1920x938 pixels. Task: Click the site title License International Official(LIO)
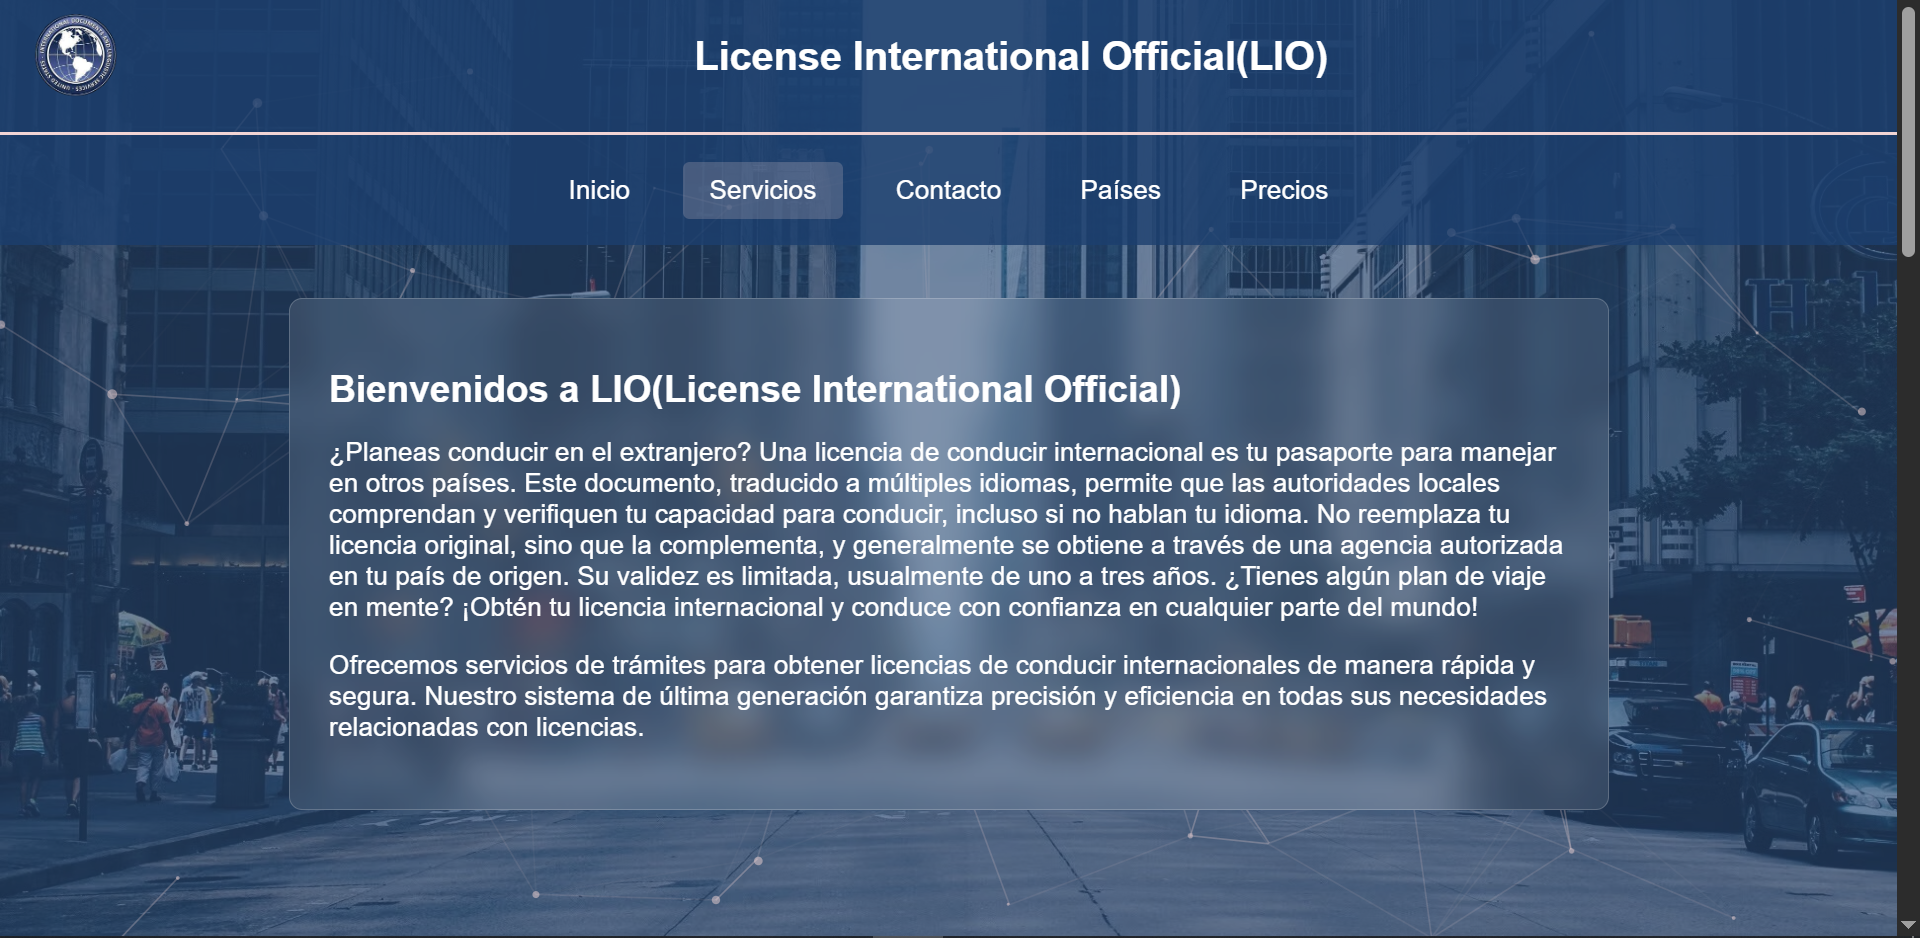click(1013, 57)
